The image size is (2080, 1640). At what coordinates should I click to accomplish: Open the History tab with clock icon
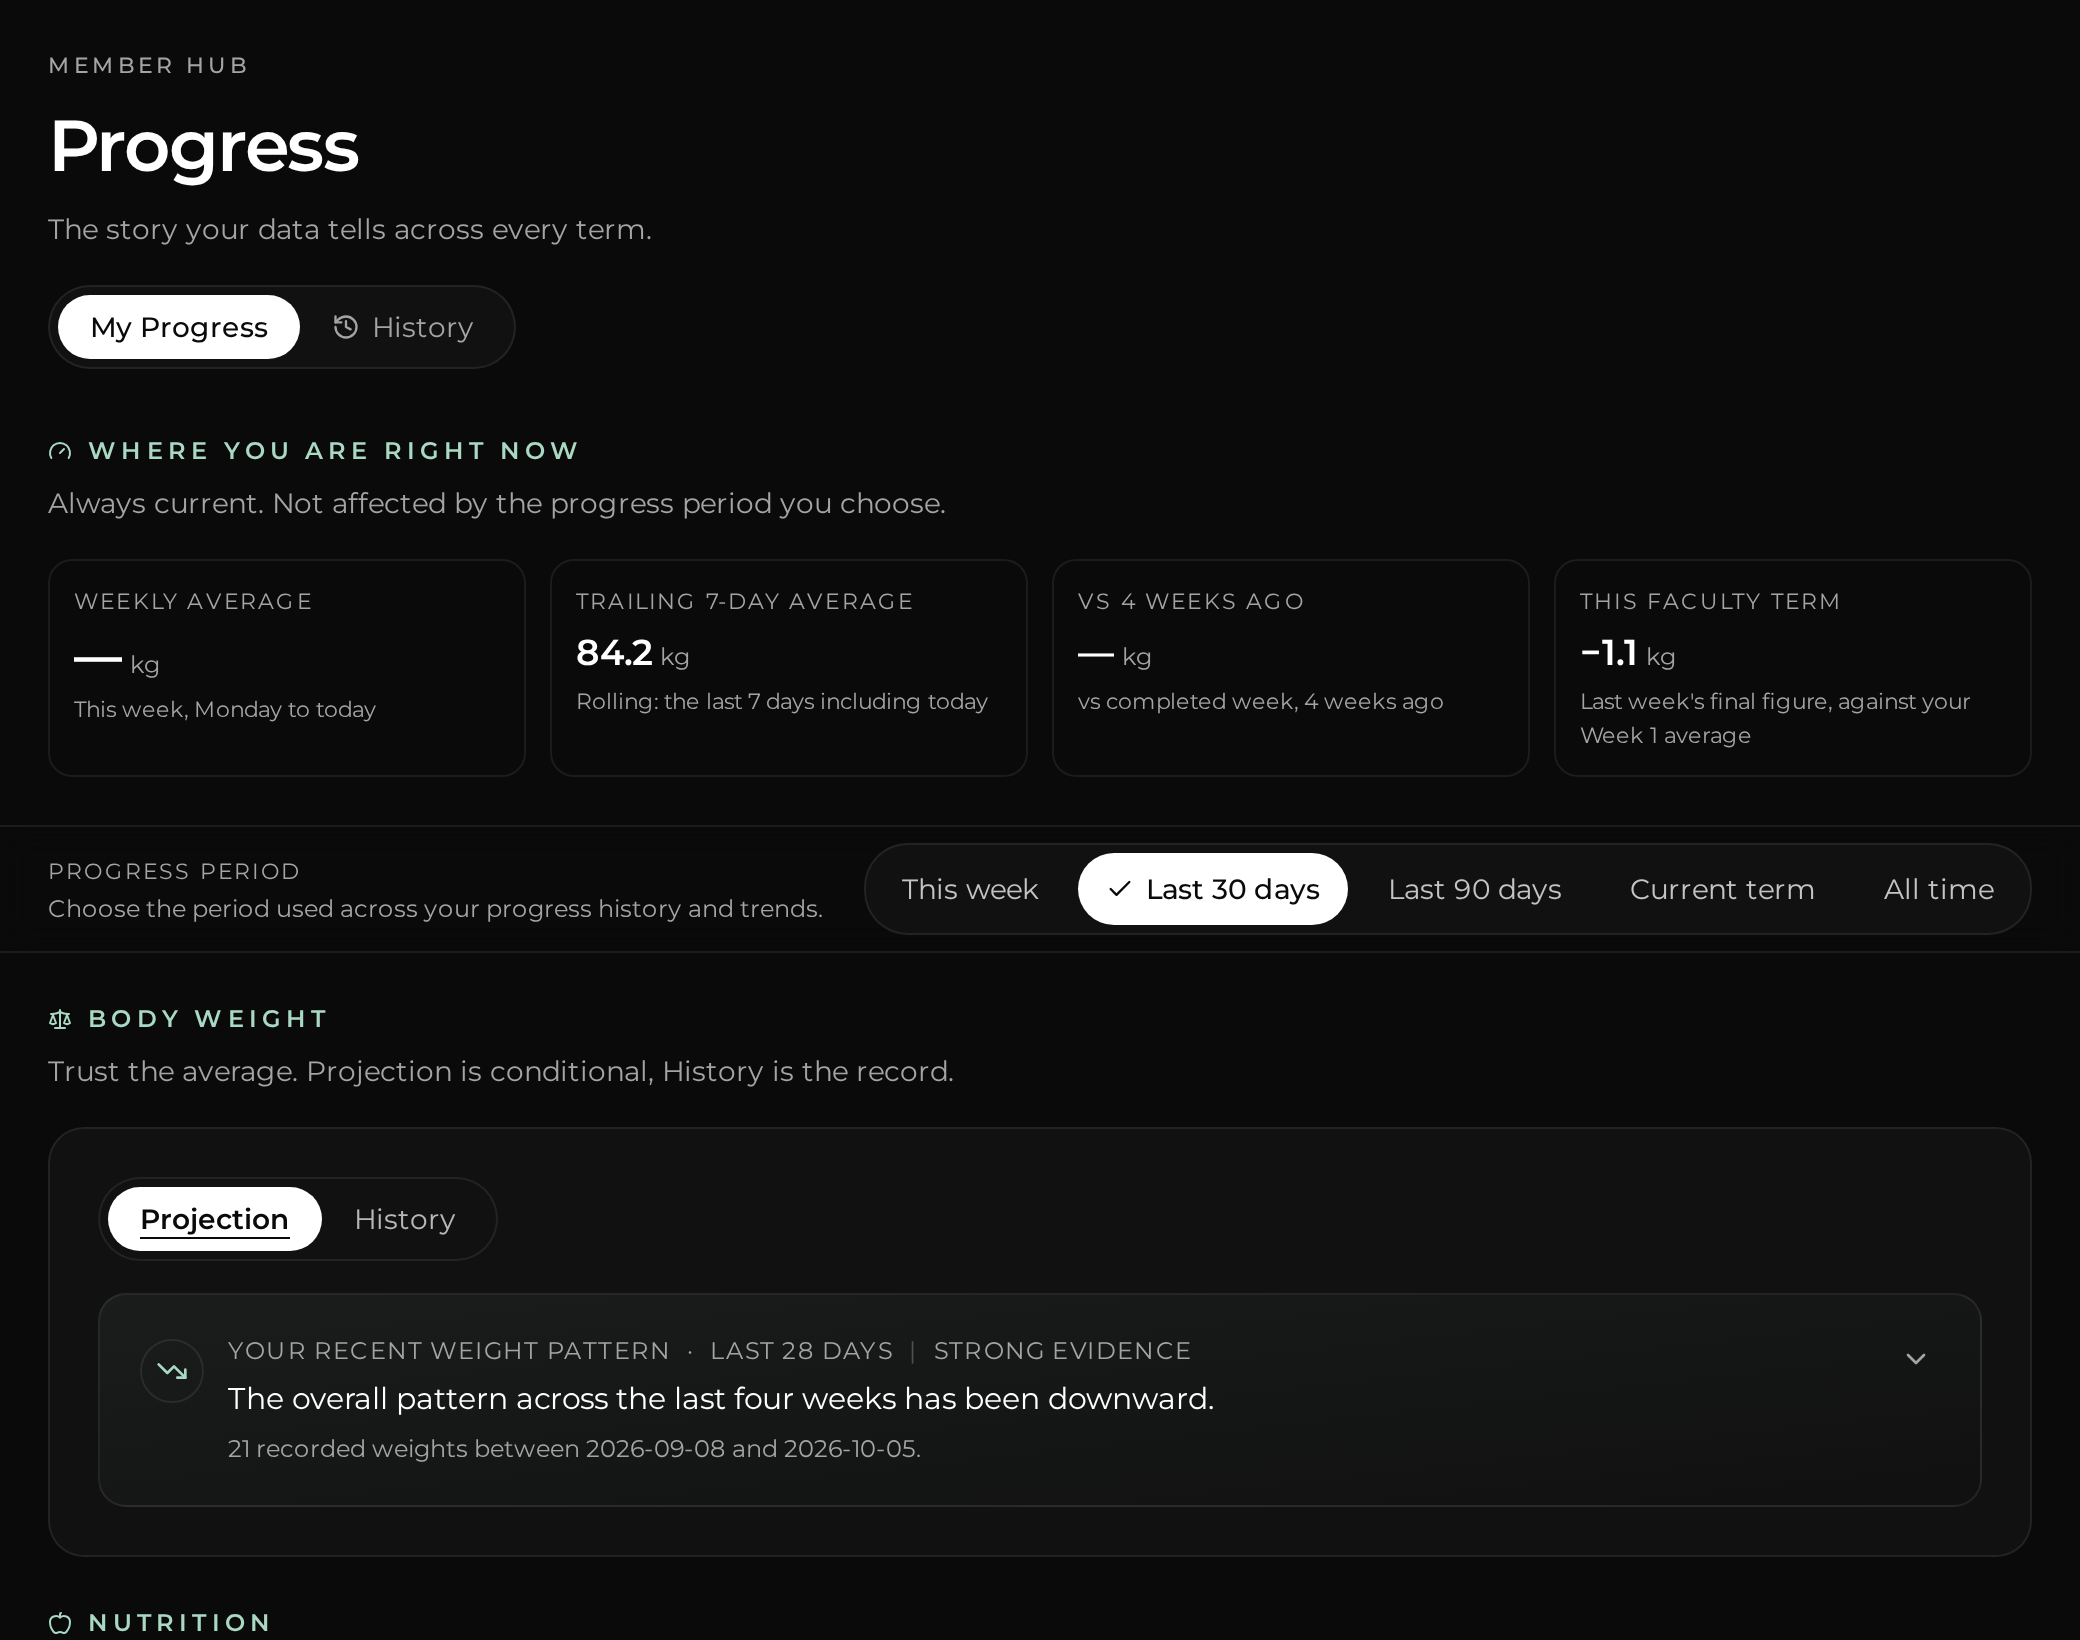click(404, 327)
